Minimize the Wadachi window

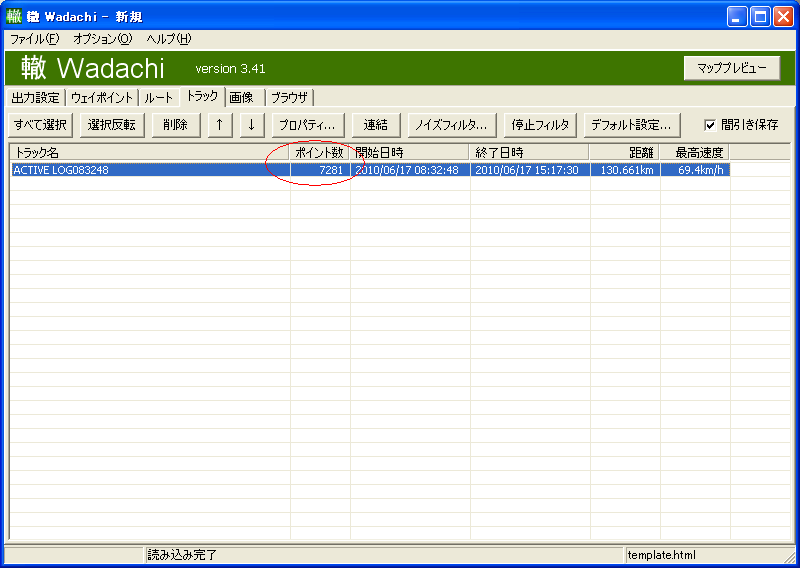pos(736,17)
